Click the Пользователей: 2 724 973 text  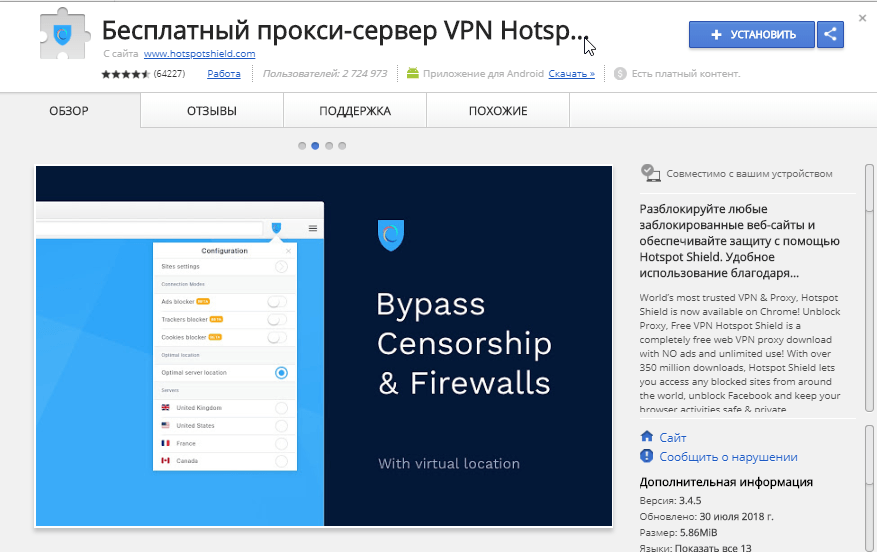click(x=325, y=74)
